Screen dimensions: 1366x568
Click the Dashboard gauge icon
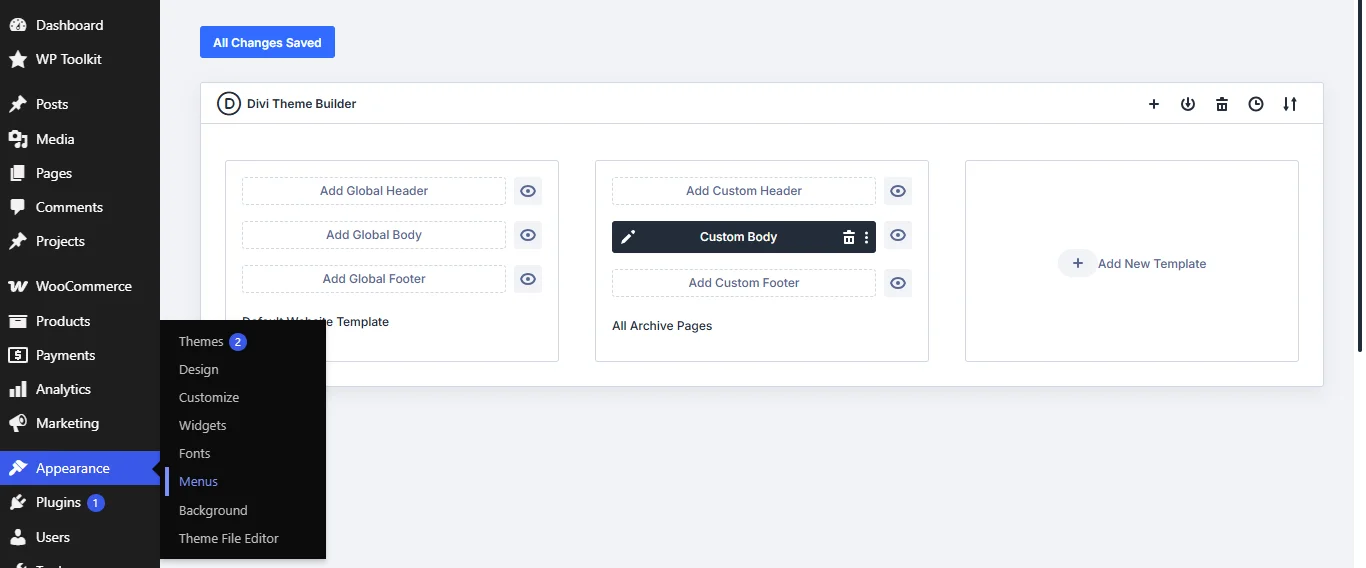17,25
